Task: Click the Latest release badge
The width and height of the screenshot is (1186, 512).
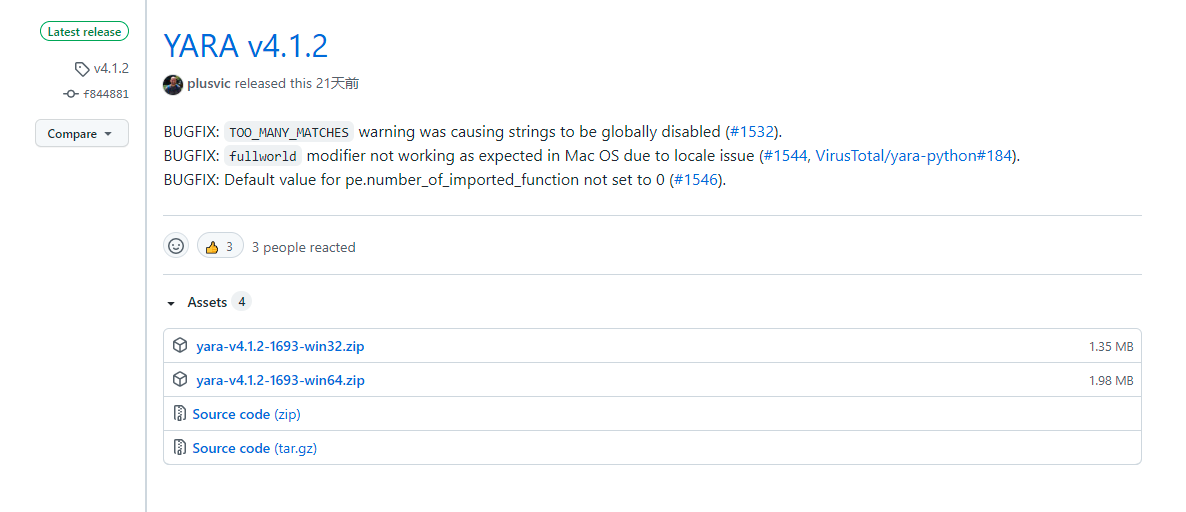Action: click(85, 32)
